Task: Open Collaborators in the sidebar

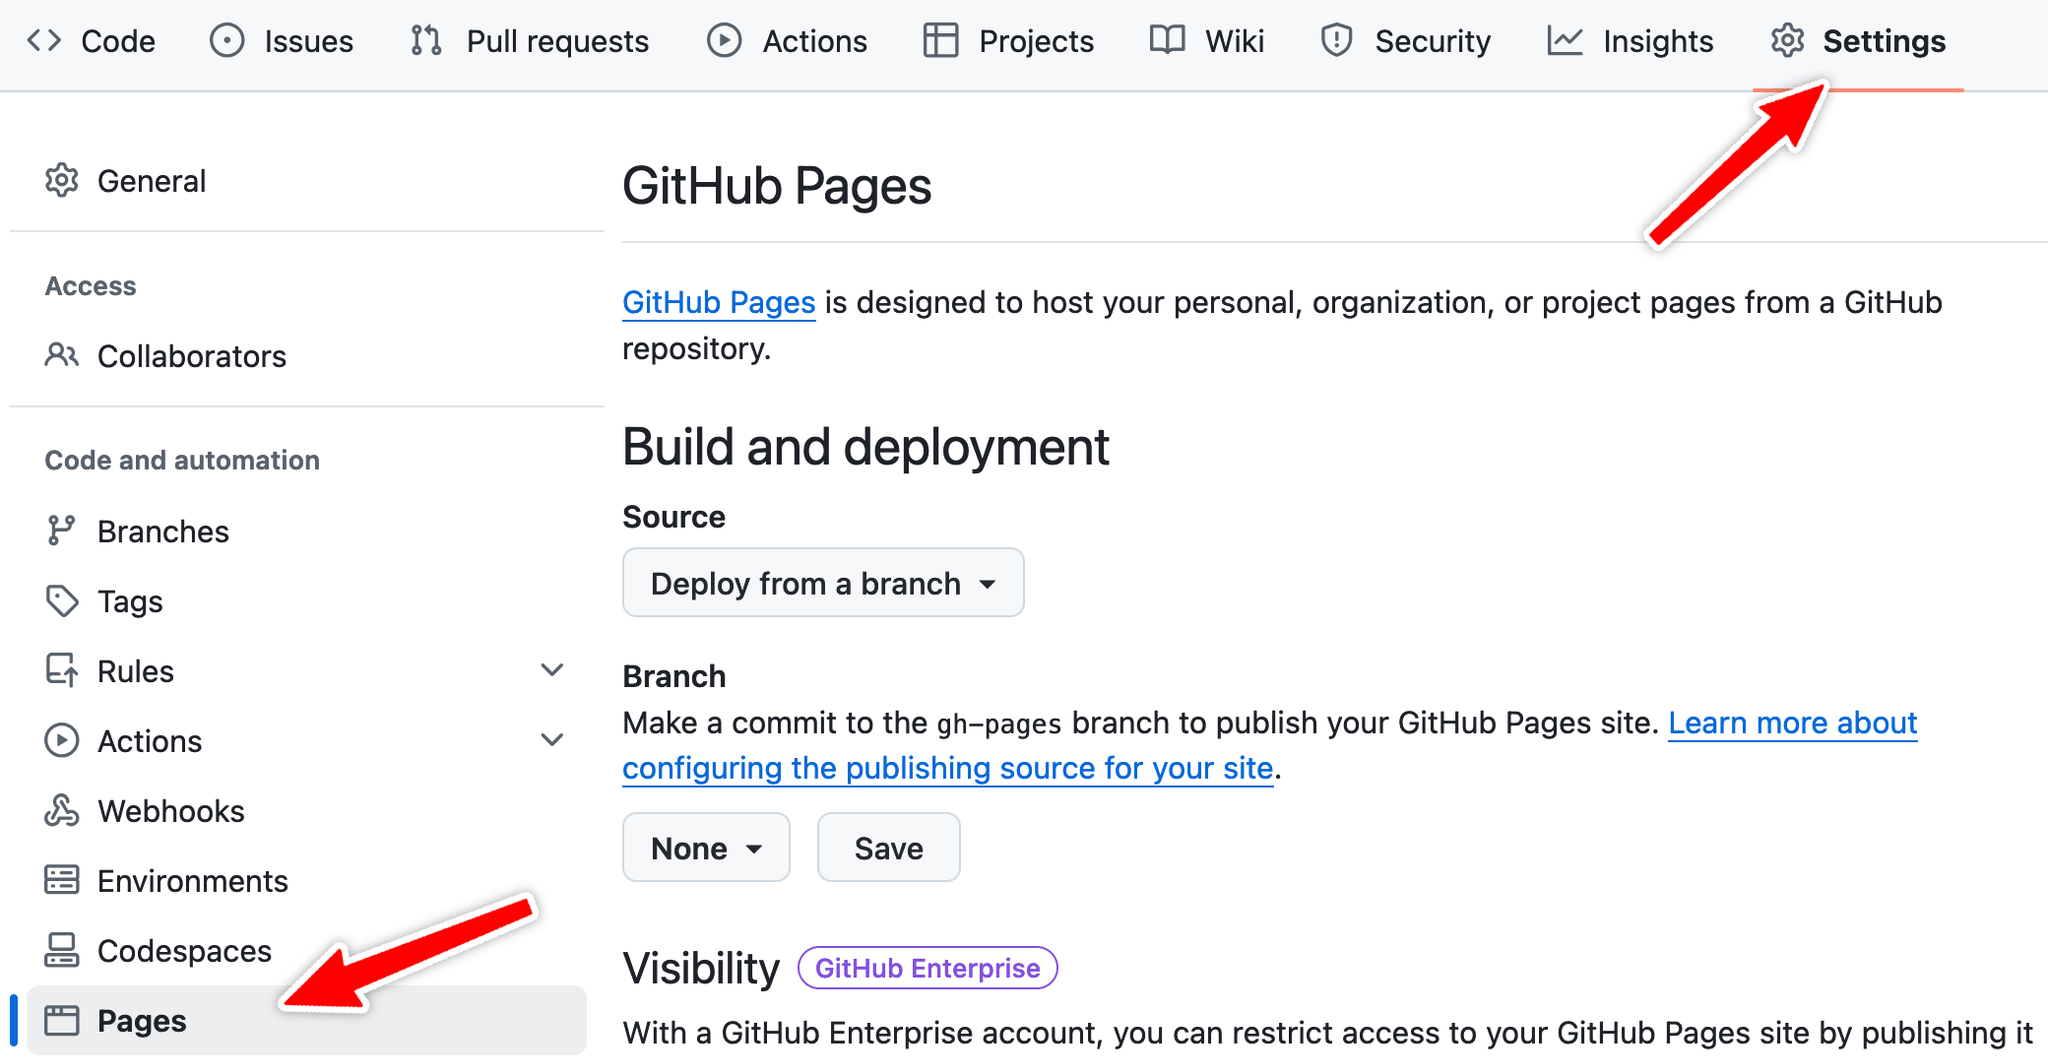Action: coord(307,356)
